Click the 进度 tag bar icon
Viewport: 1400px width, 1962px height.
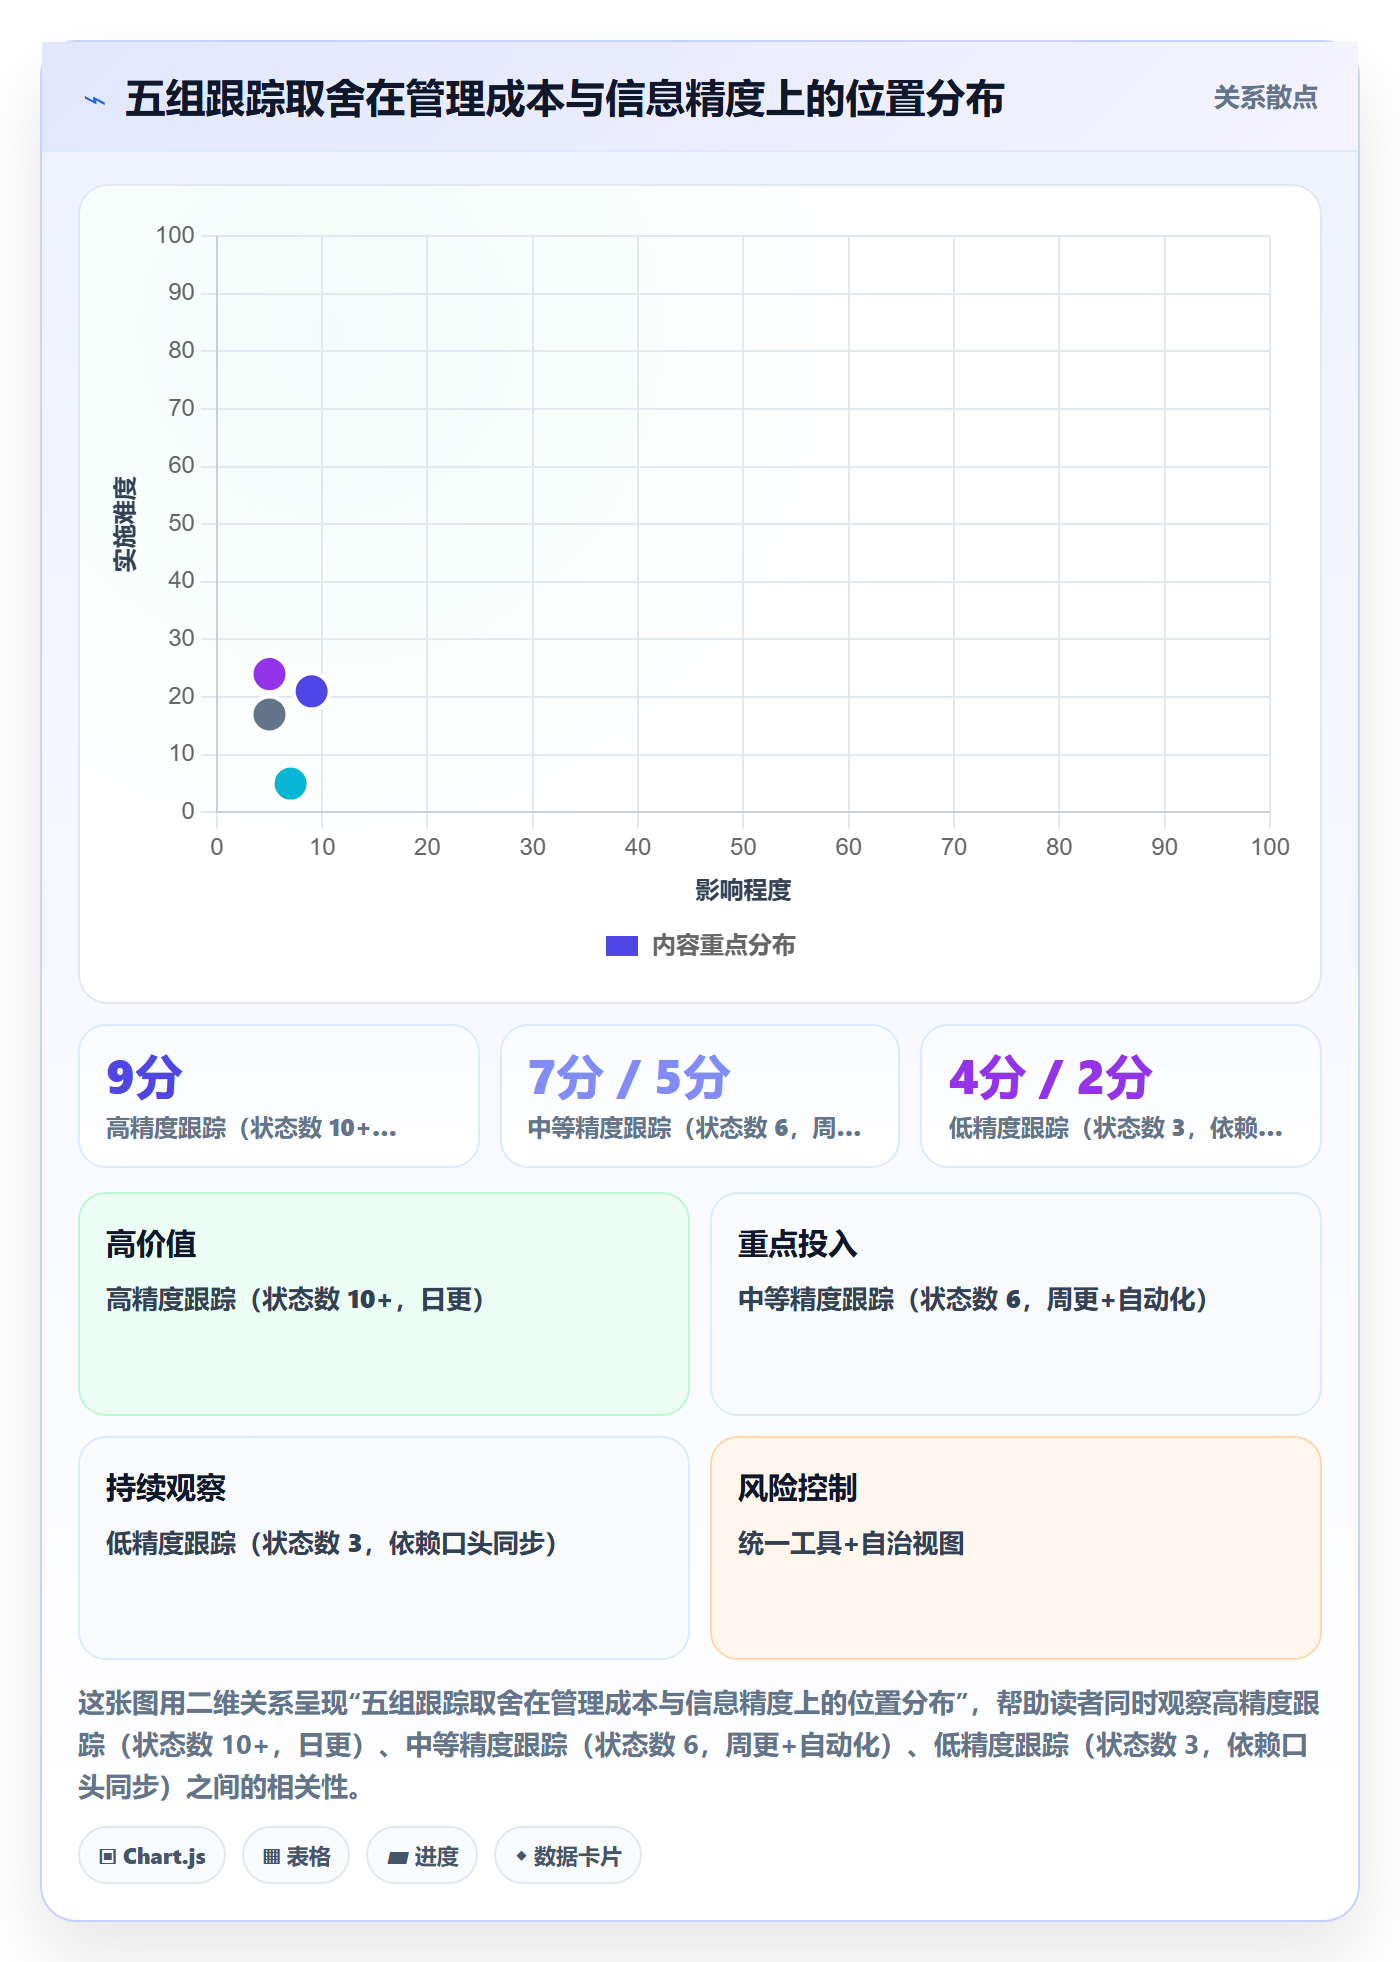398,1857
